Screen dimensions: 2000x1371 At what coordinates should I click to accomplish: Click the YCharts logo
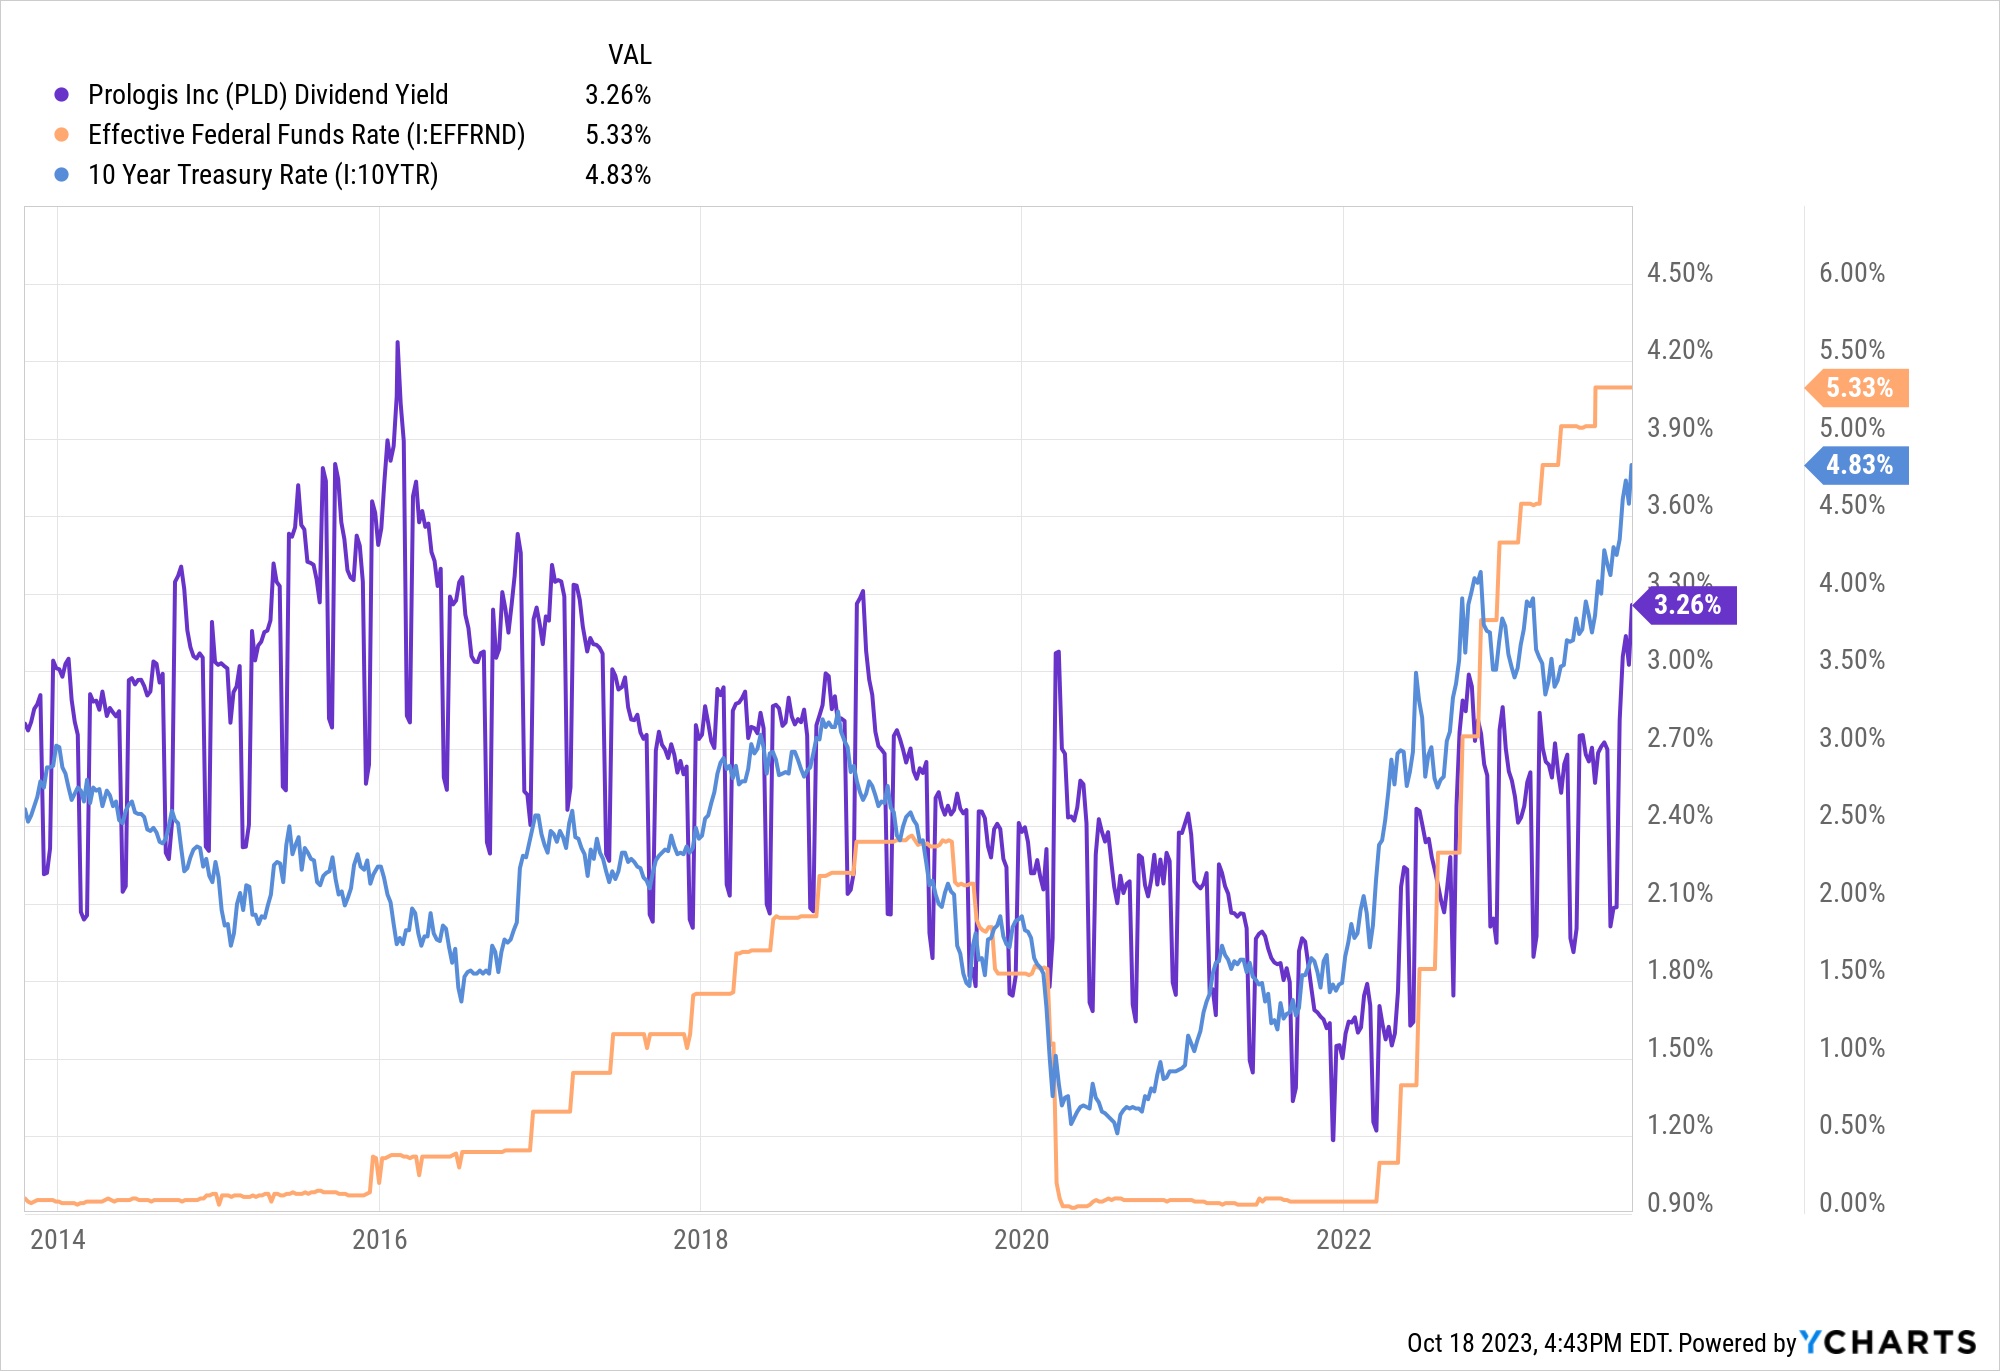tap(1888, 1342)
